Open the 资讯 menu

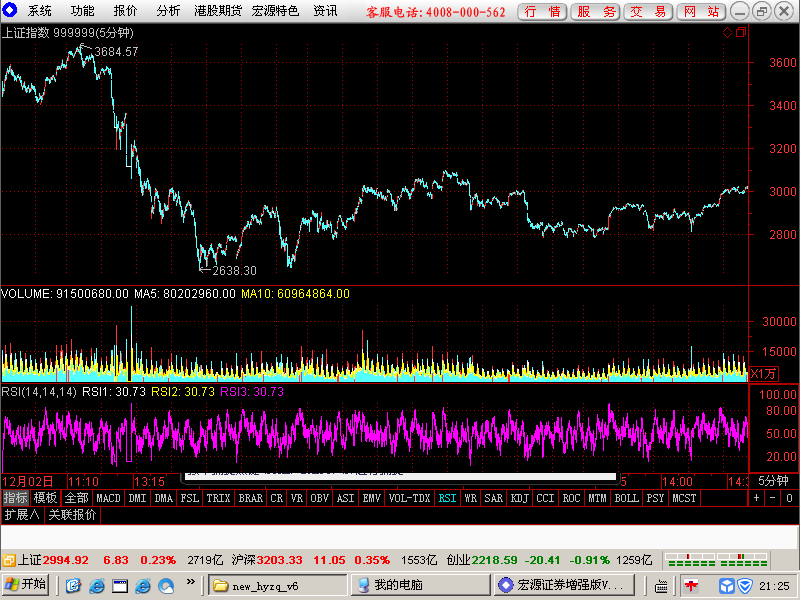(325, 11)
